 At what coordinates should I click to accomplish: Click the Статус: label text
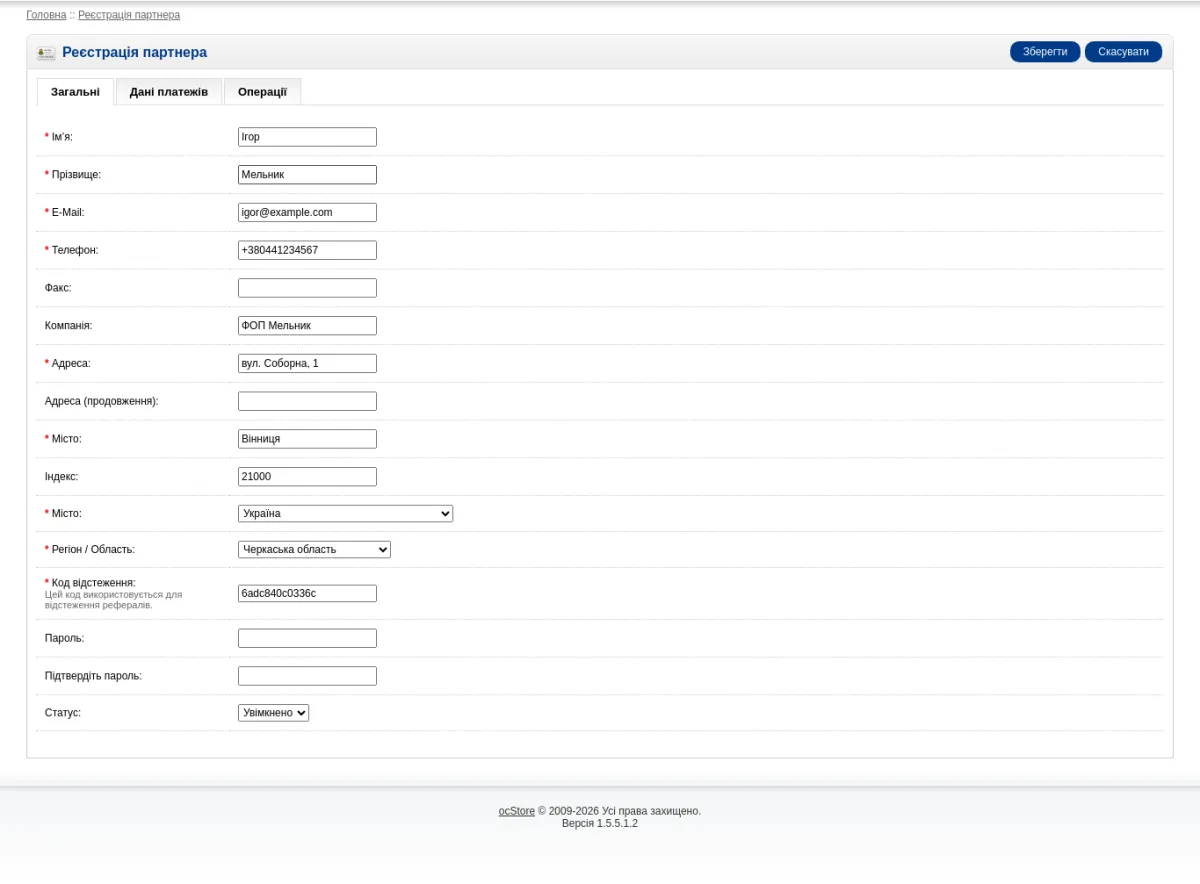[x=63, y=713]
